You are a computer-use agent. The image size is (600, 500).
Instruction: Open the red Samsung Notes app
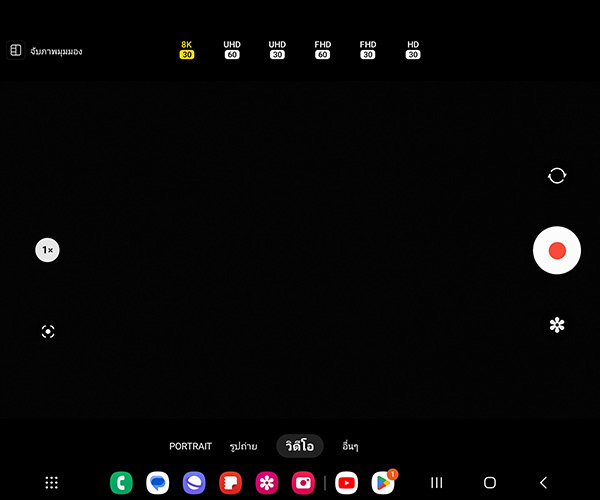[x=230, y=483]
